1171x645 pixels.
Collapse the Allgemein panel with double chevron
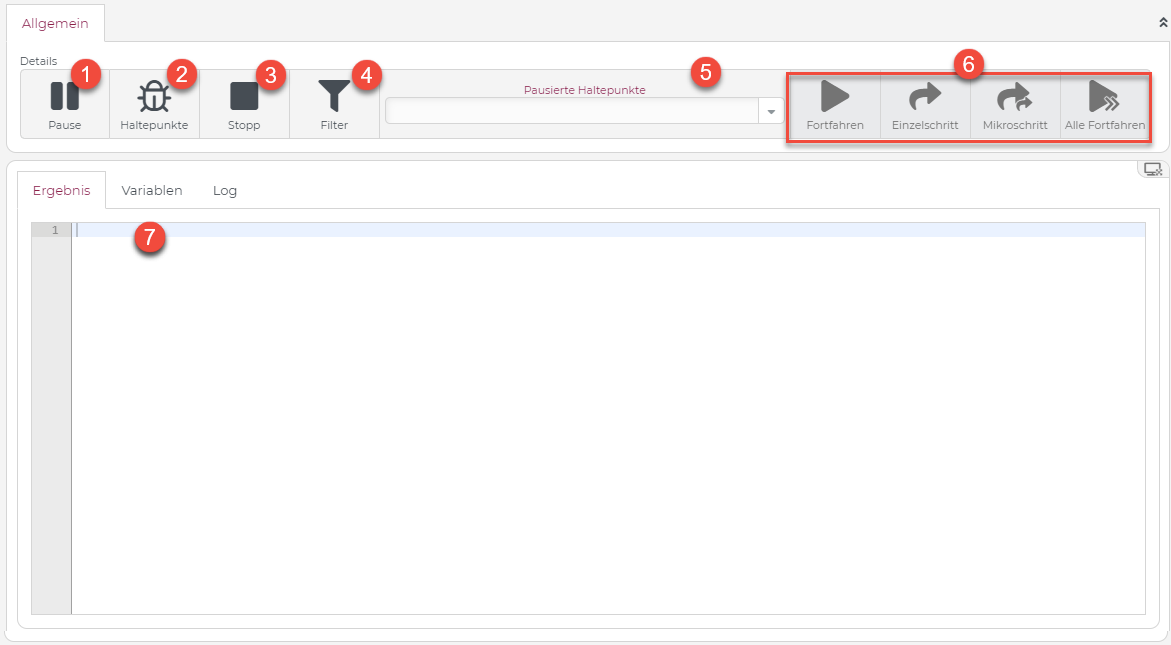point(1162,21)
